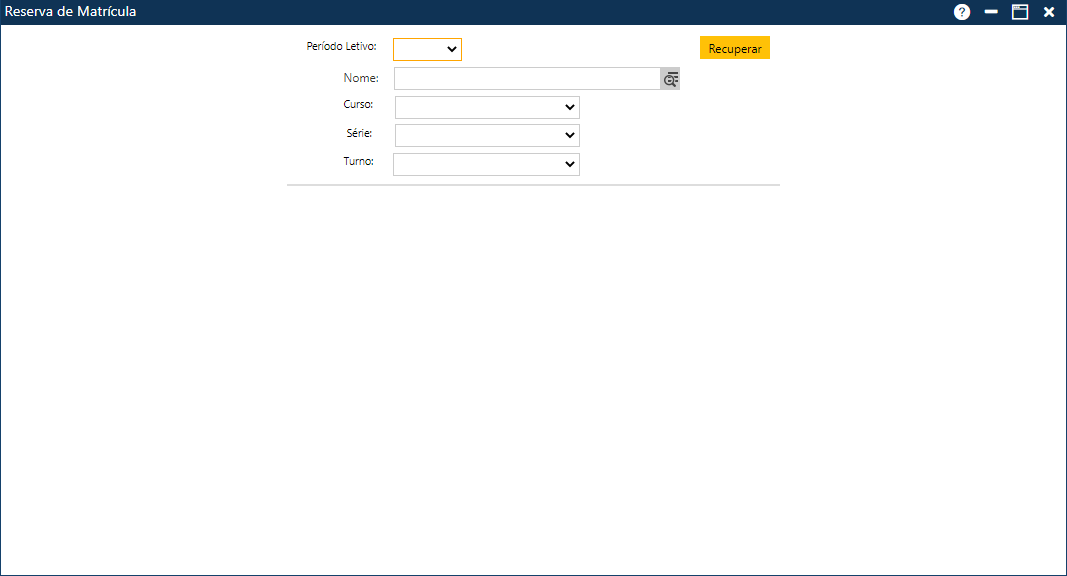
Task: Expand the Série dropdown list
Action: (x=487, y=135)
